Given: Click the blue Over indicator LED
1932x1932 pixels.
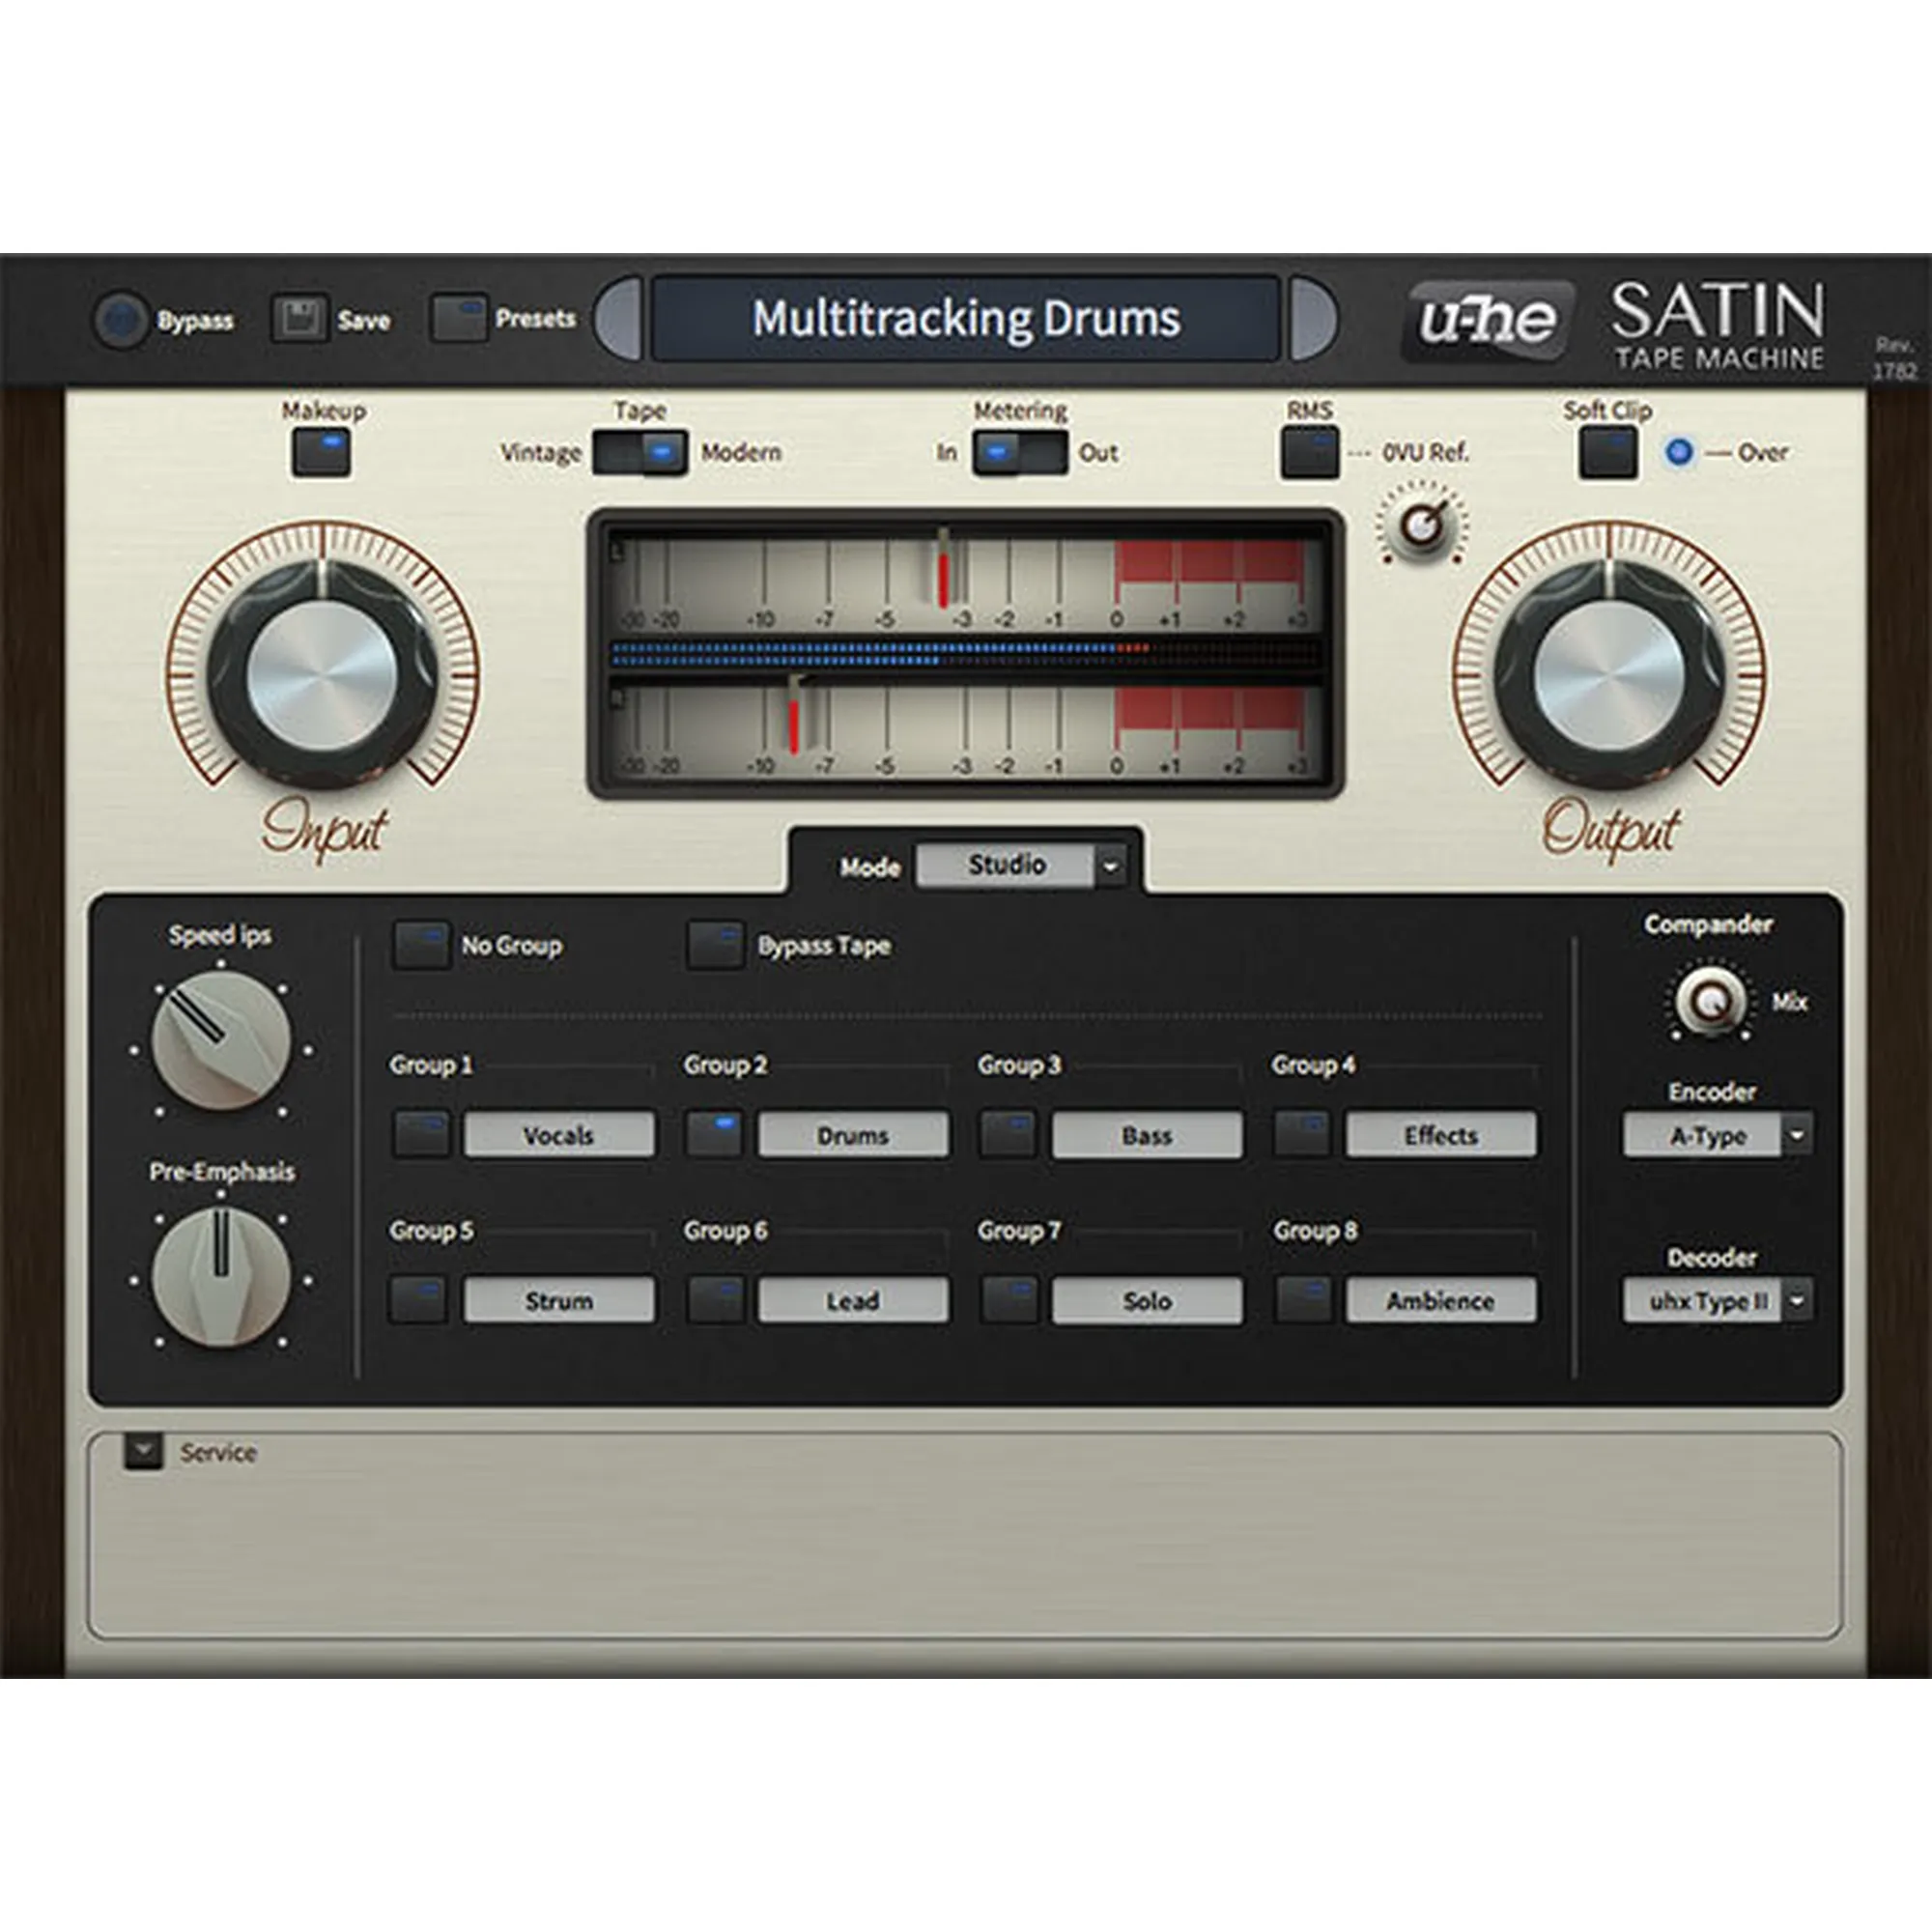Looking at the screenshot, I should [x=1680, y=452].
